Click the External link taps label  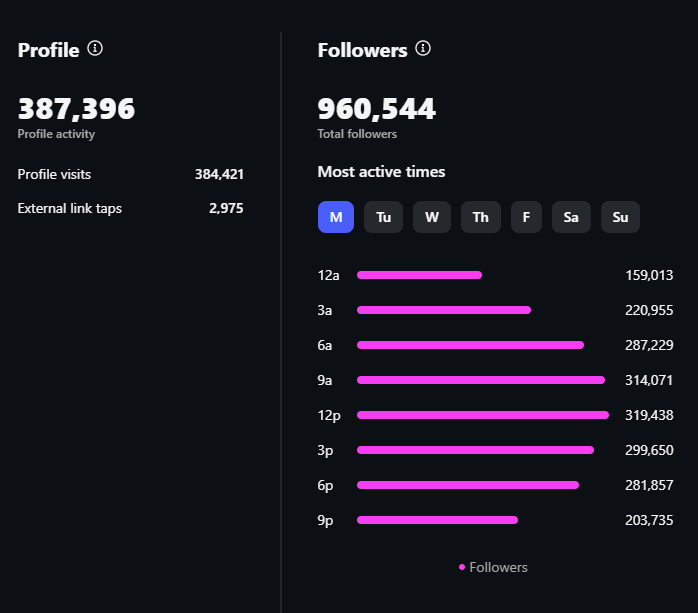point(69,208)
